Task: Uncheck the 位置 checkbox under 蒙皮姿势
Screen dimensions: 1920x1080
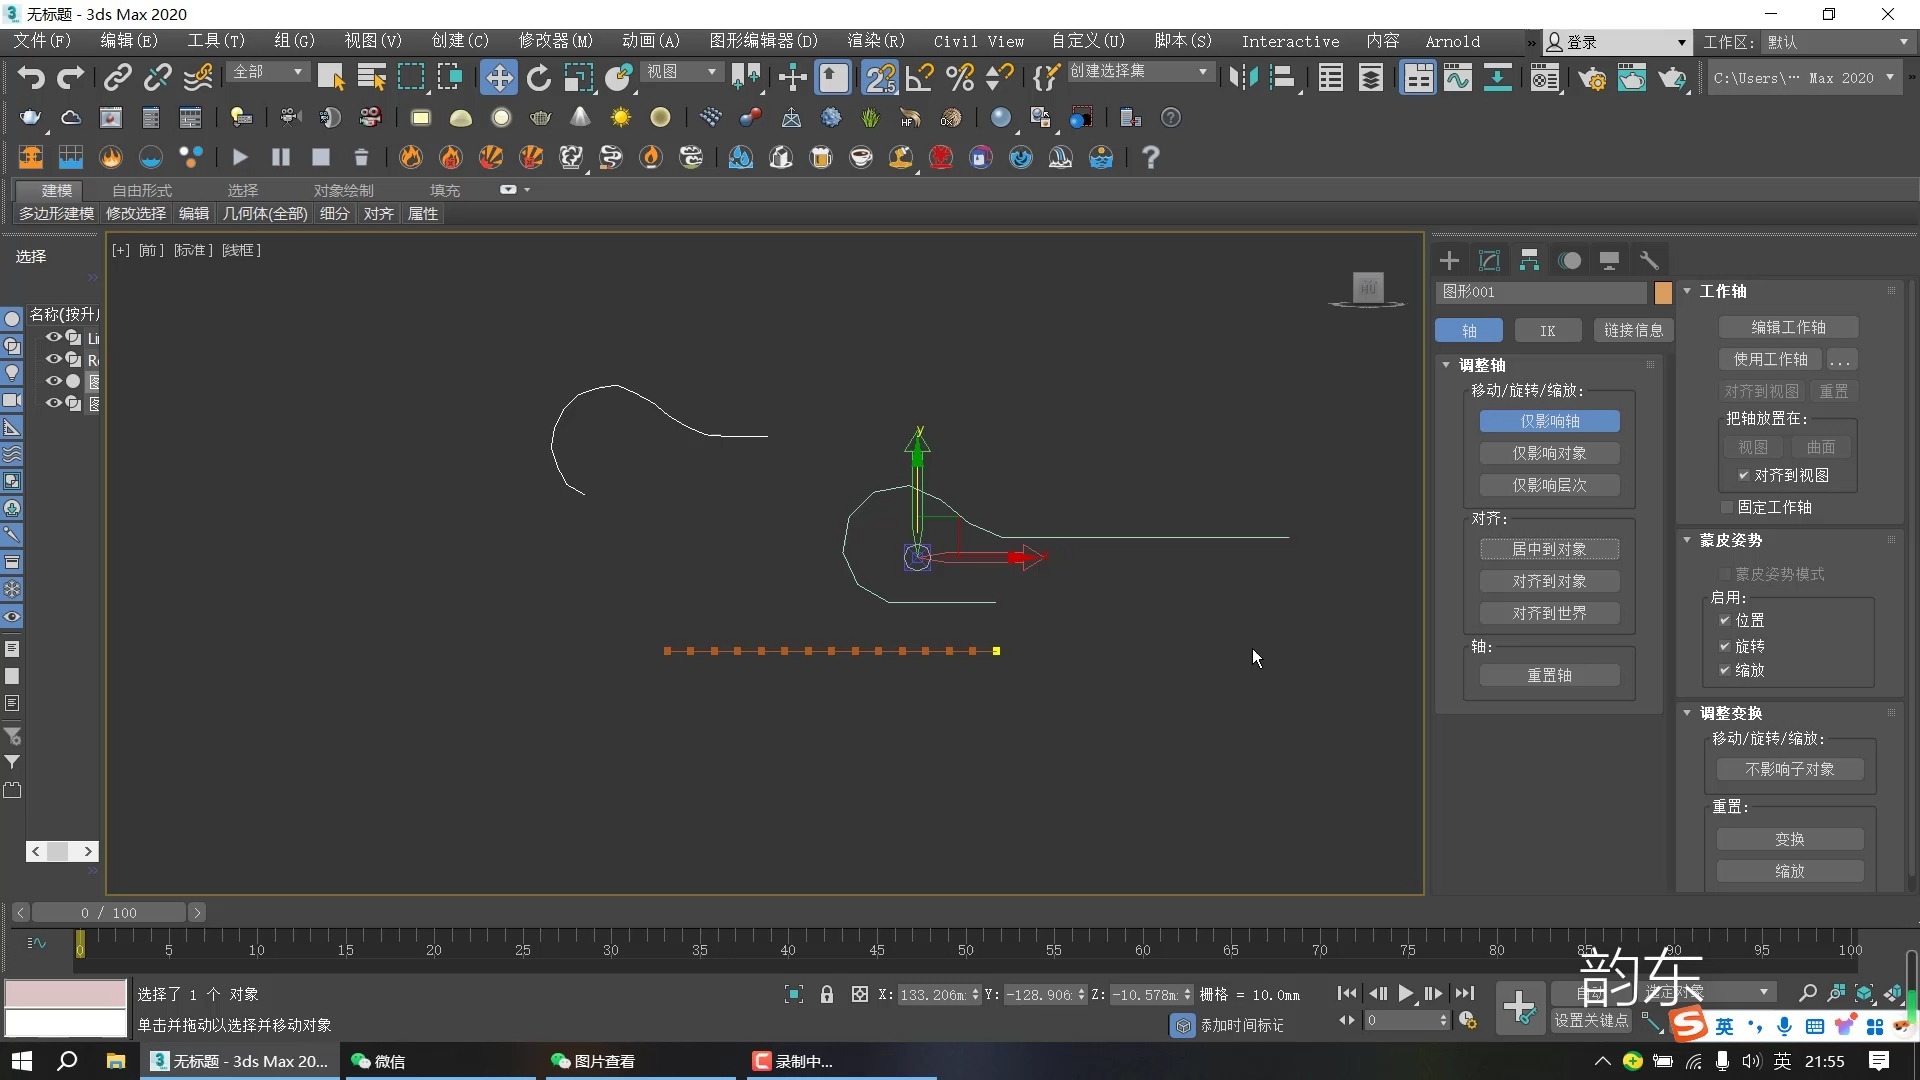Action: (1725, 621)
